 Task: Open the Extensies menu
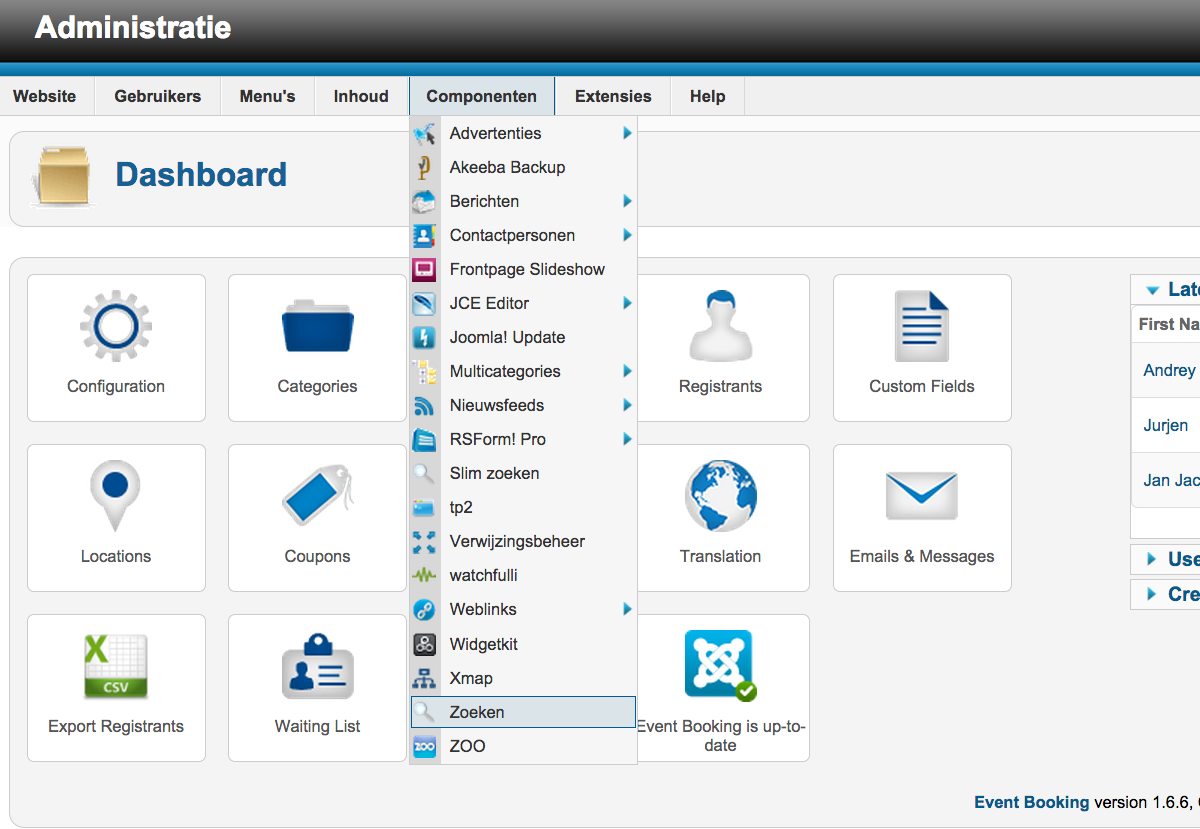(613, 96)
